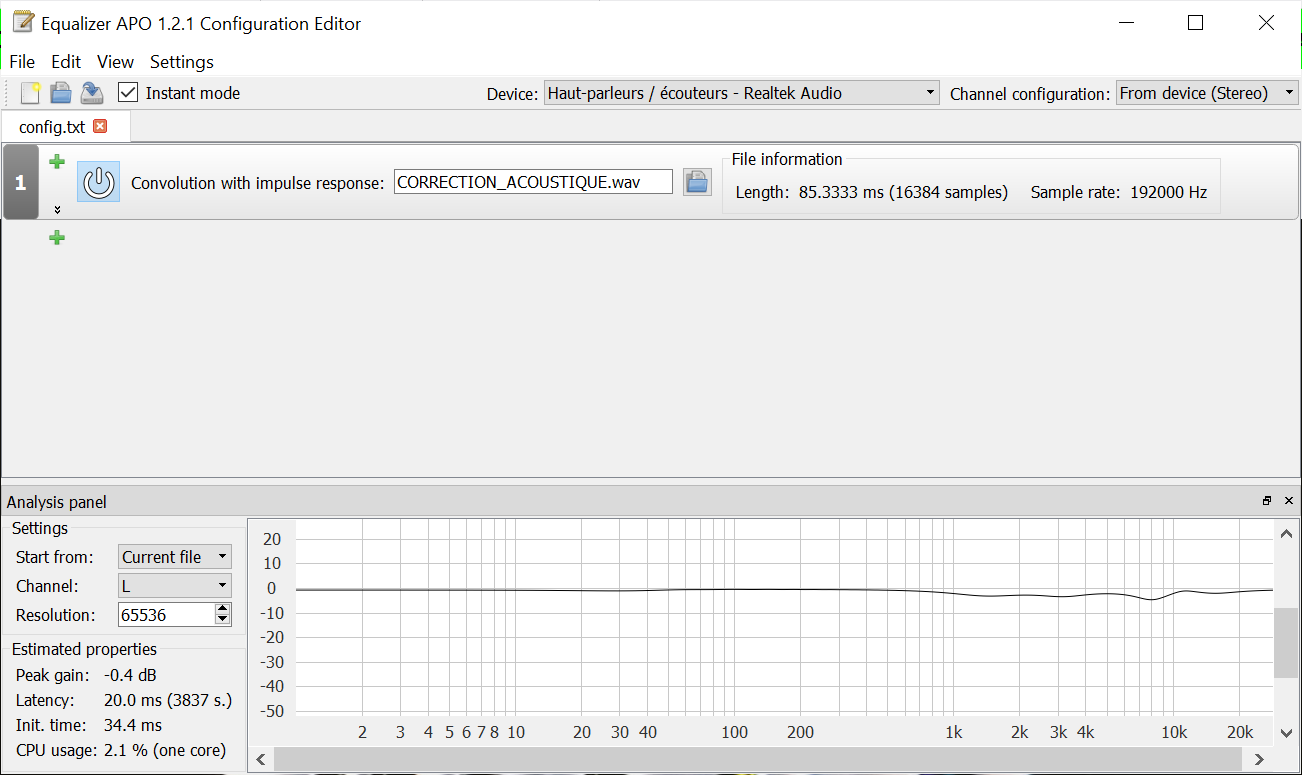This screenshot has height=775, width=1302.
Task: Close the Analysis panel
Action: coord(1288,501)
